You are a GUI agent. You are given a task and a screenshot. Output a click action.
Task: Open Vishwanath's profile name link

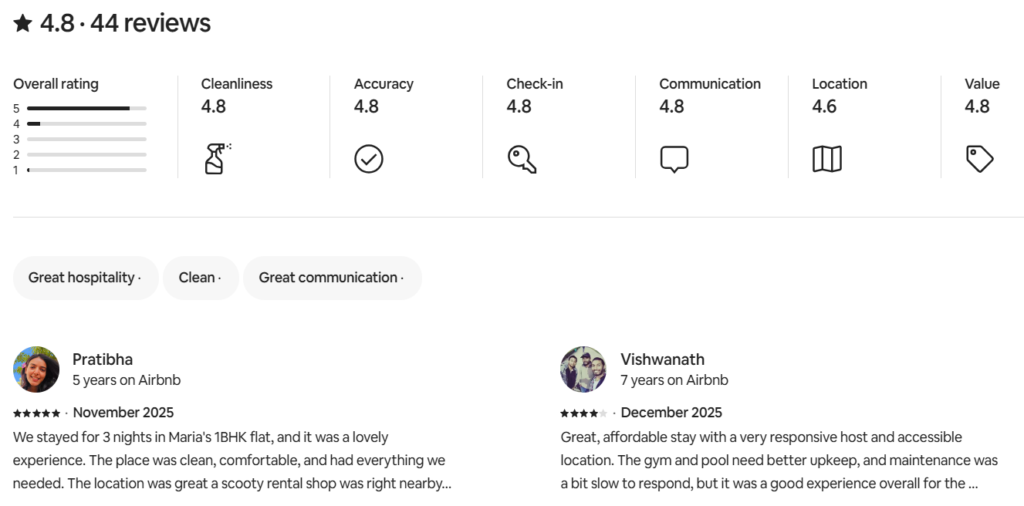(x=662, y=359)
